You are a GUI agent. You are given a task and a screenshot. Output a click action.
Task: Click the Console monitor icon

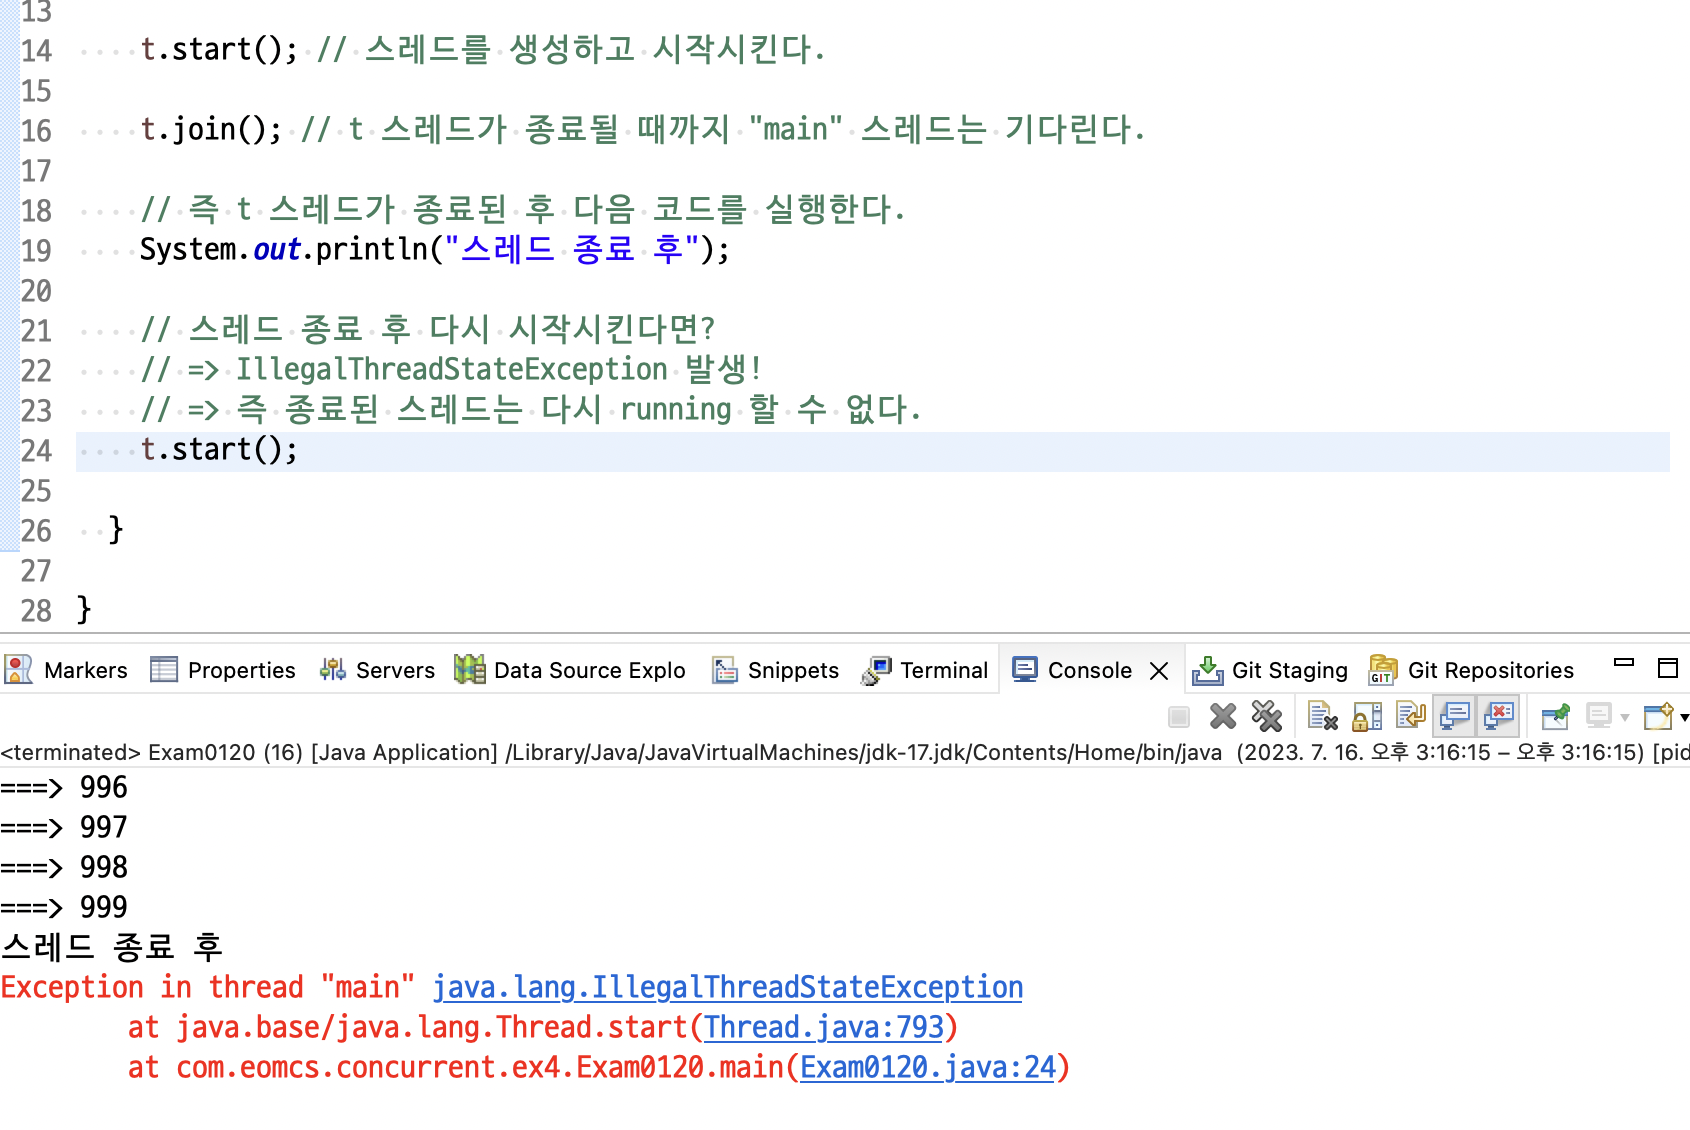[x=1025, y=669]
